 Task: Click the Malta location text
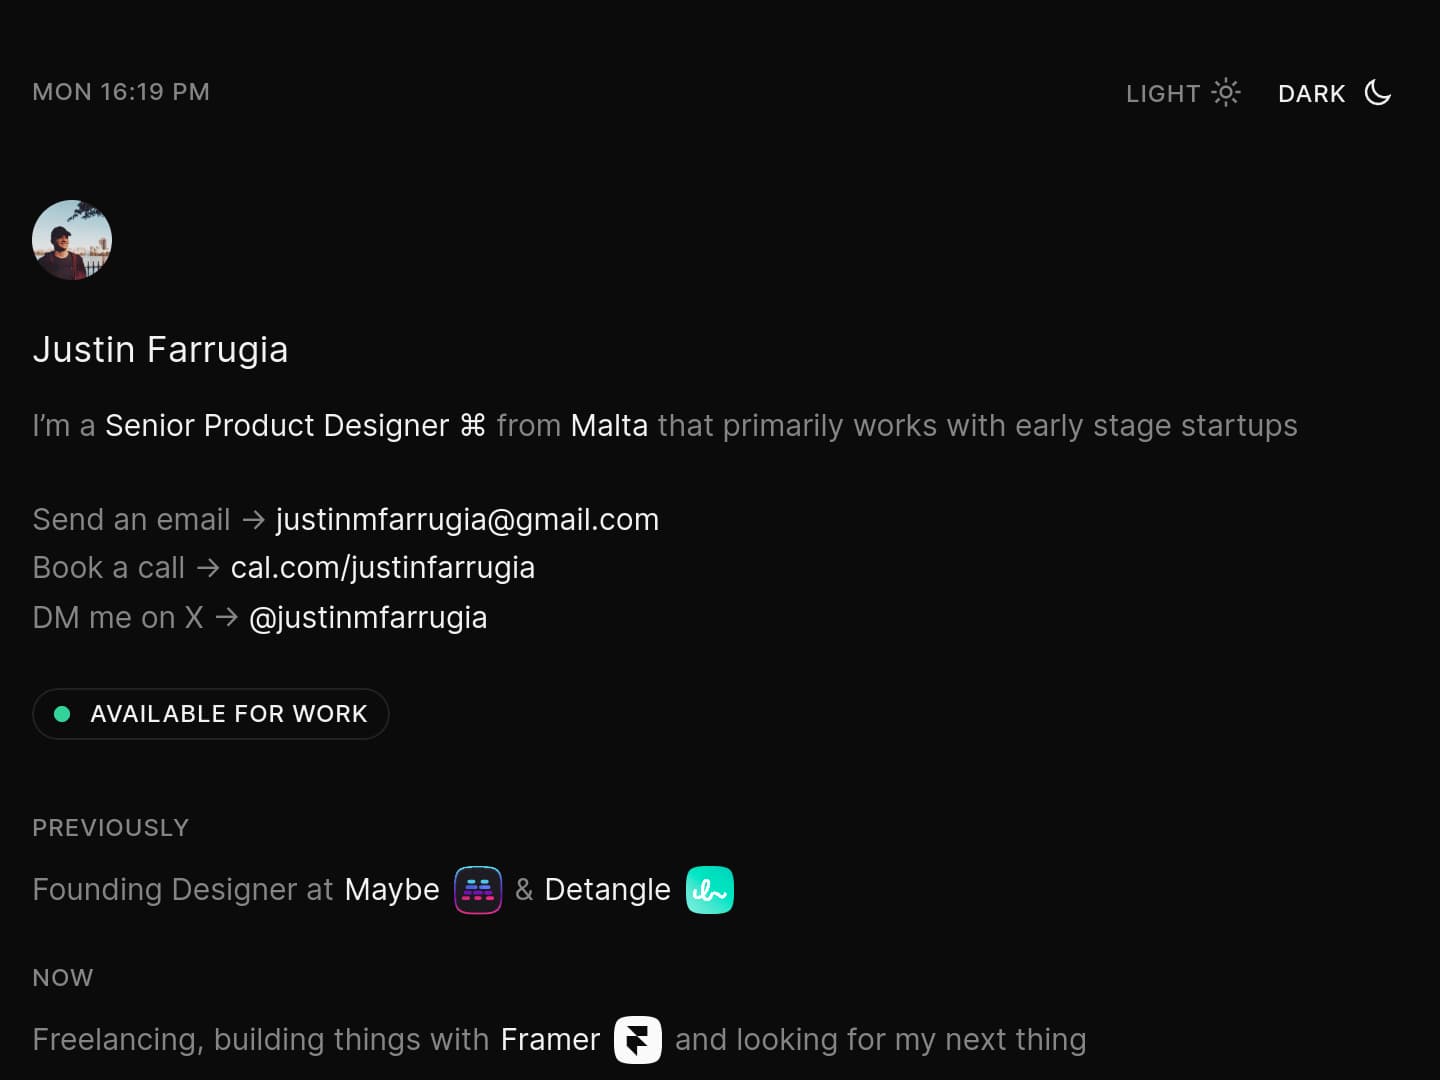(609, 426)
